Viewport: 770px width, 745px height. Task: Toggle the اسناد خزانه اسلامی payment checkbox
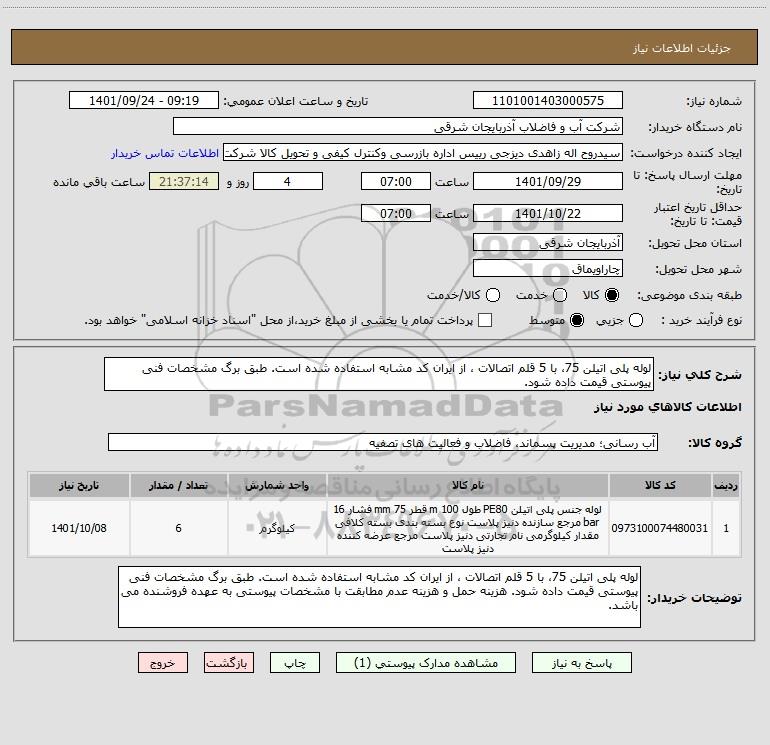coord(485,320)
